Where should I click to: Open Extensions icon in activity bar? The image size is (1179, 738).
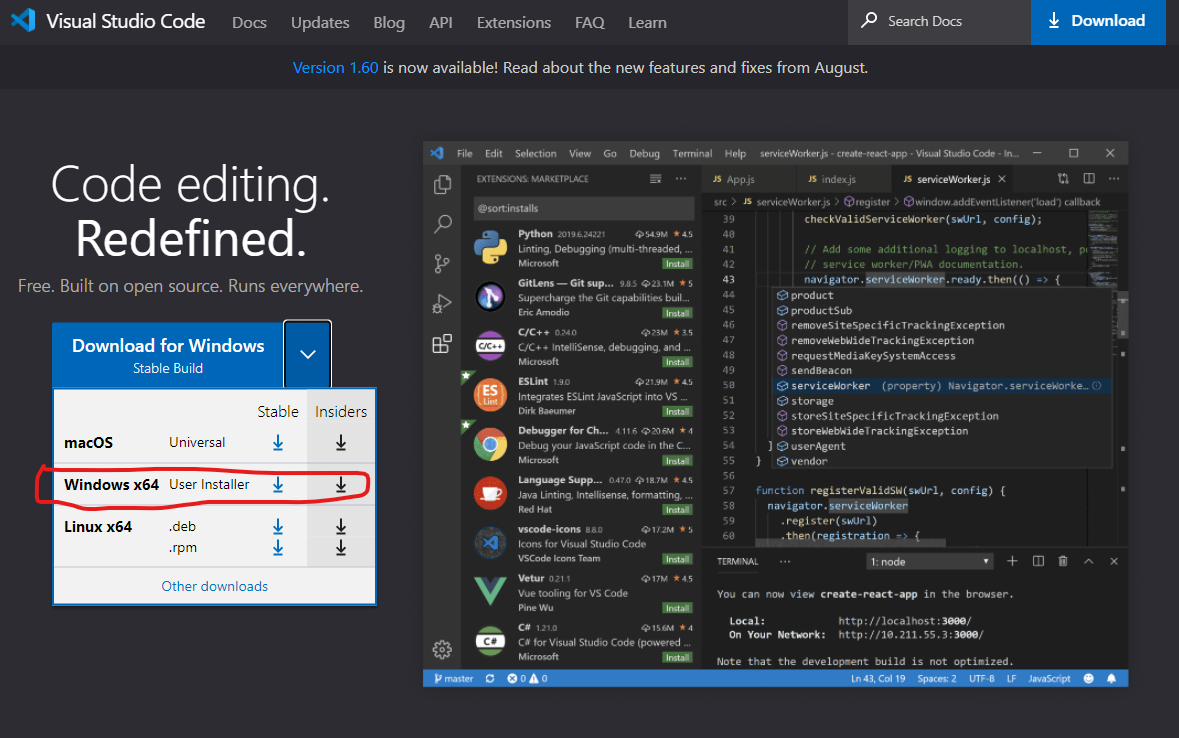(442, 344)
